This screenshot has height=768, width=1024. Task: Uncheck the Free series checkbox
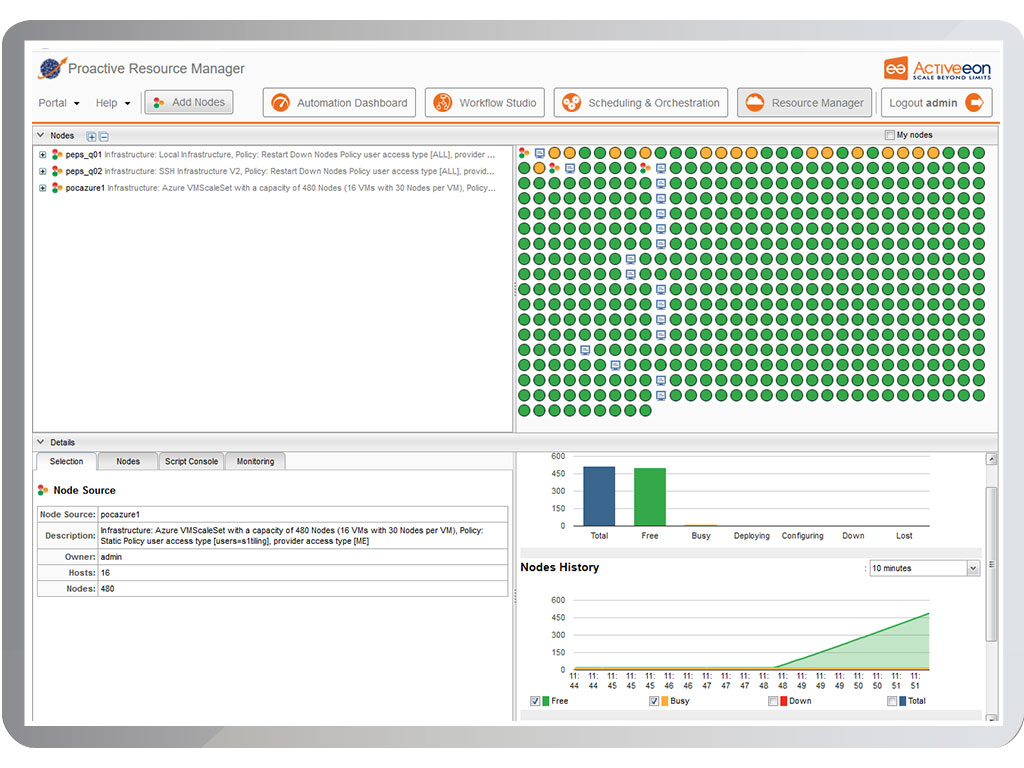coord(535,701)
